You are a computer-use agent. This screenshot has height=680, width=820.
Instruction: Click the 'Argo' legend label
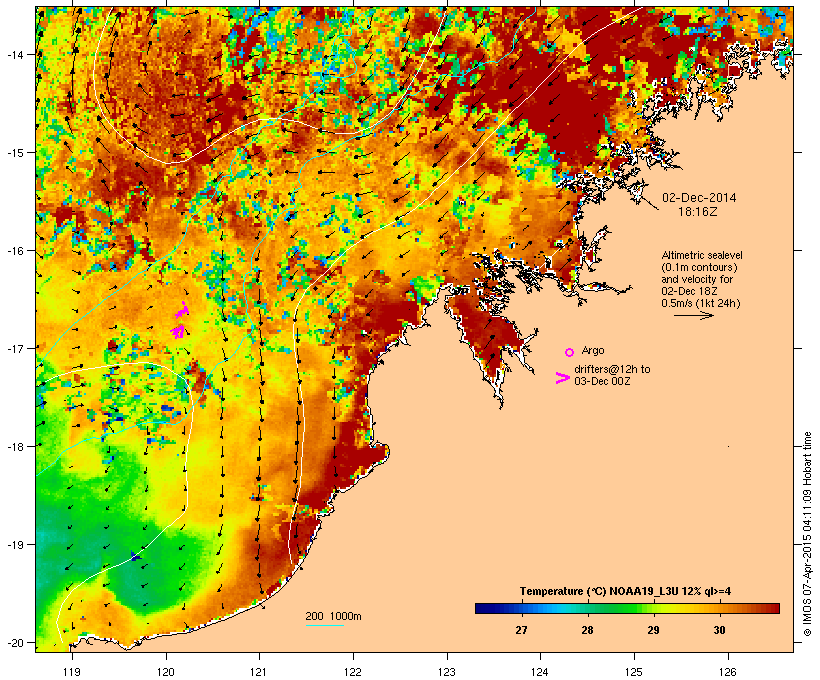click(593, 350)
